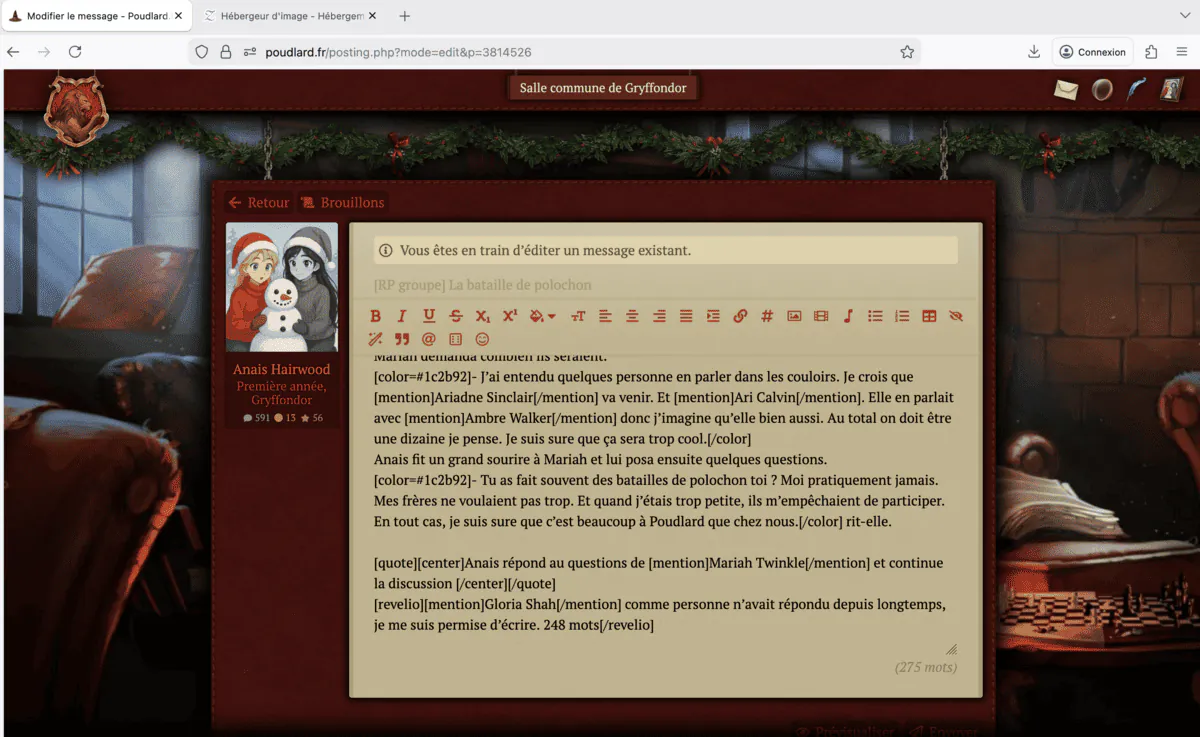The height and width of the screenshot is (737, 1200).
Task: Click the boxed panel icon next to @
Action: (x=456, y=339)
